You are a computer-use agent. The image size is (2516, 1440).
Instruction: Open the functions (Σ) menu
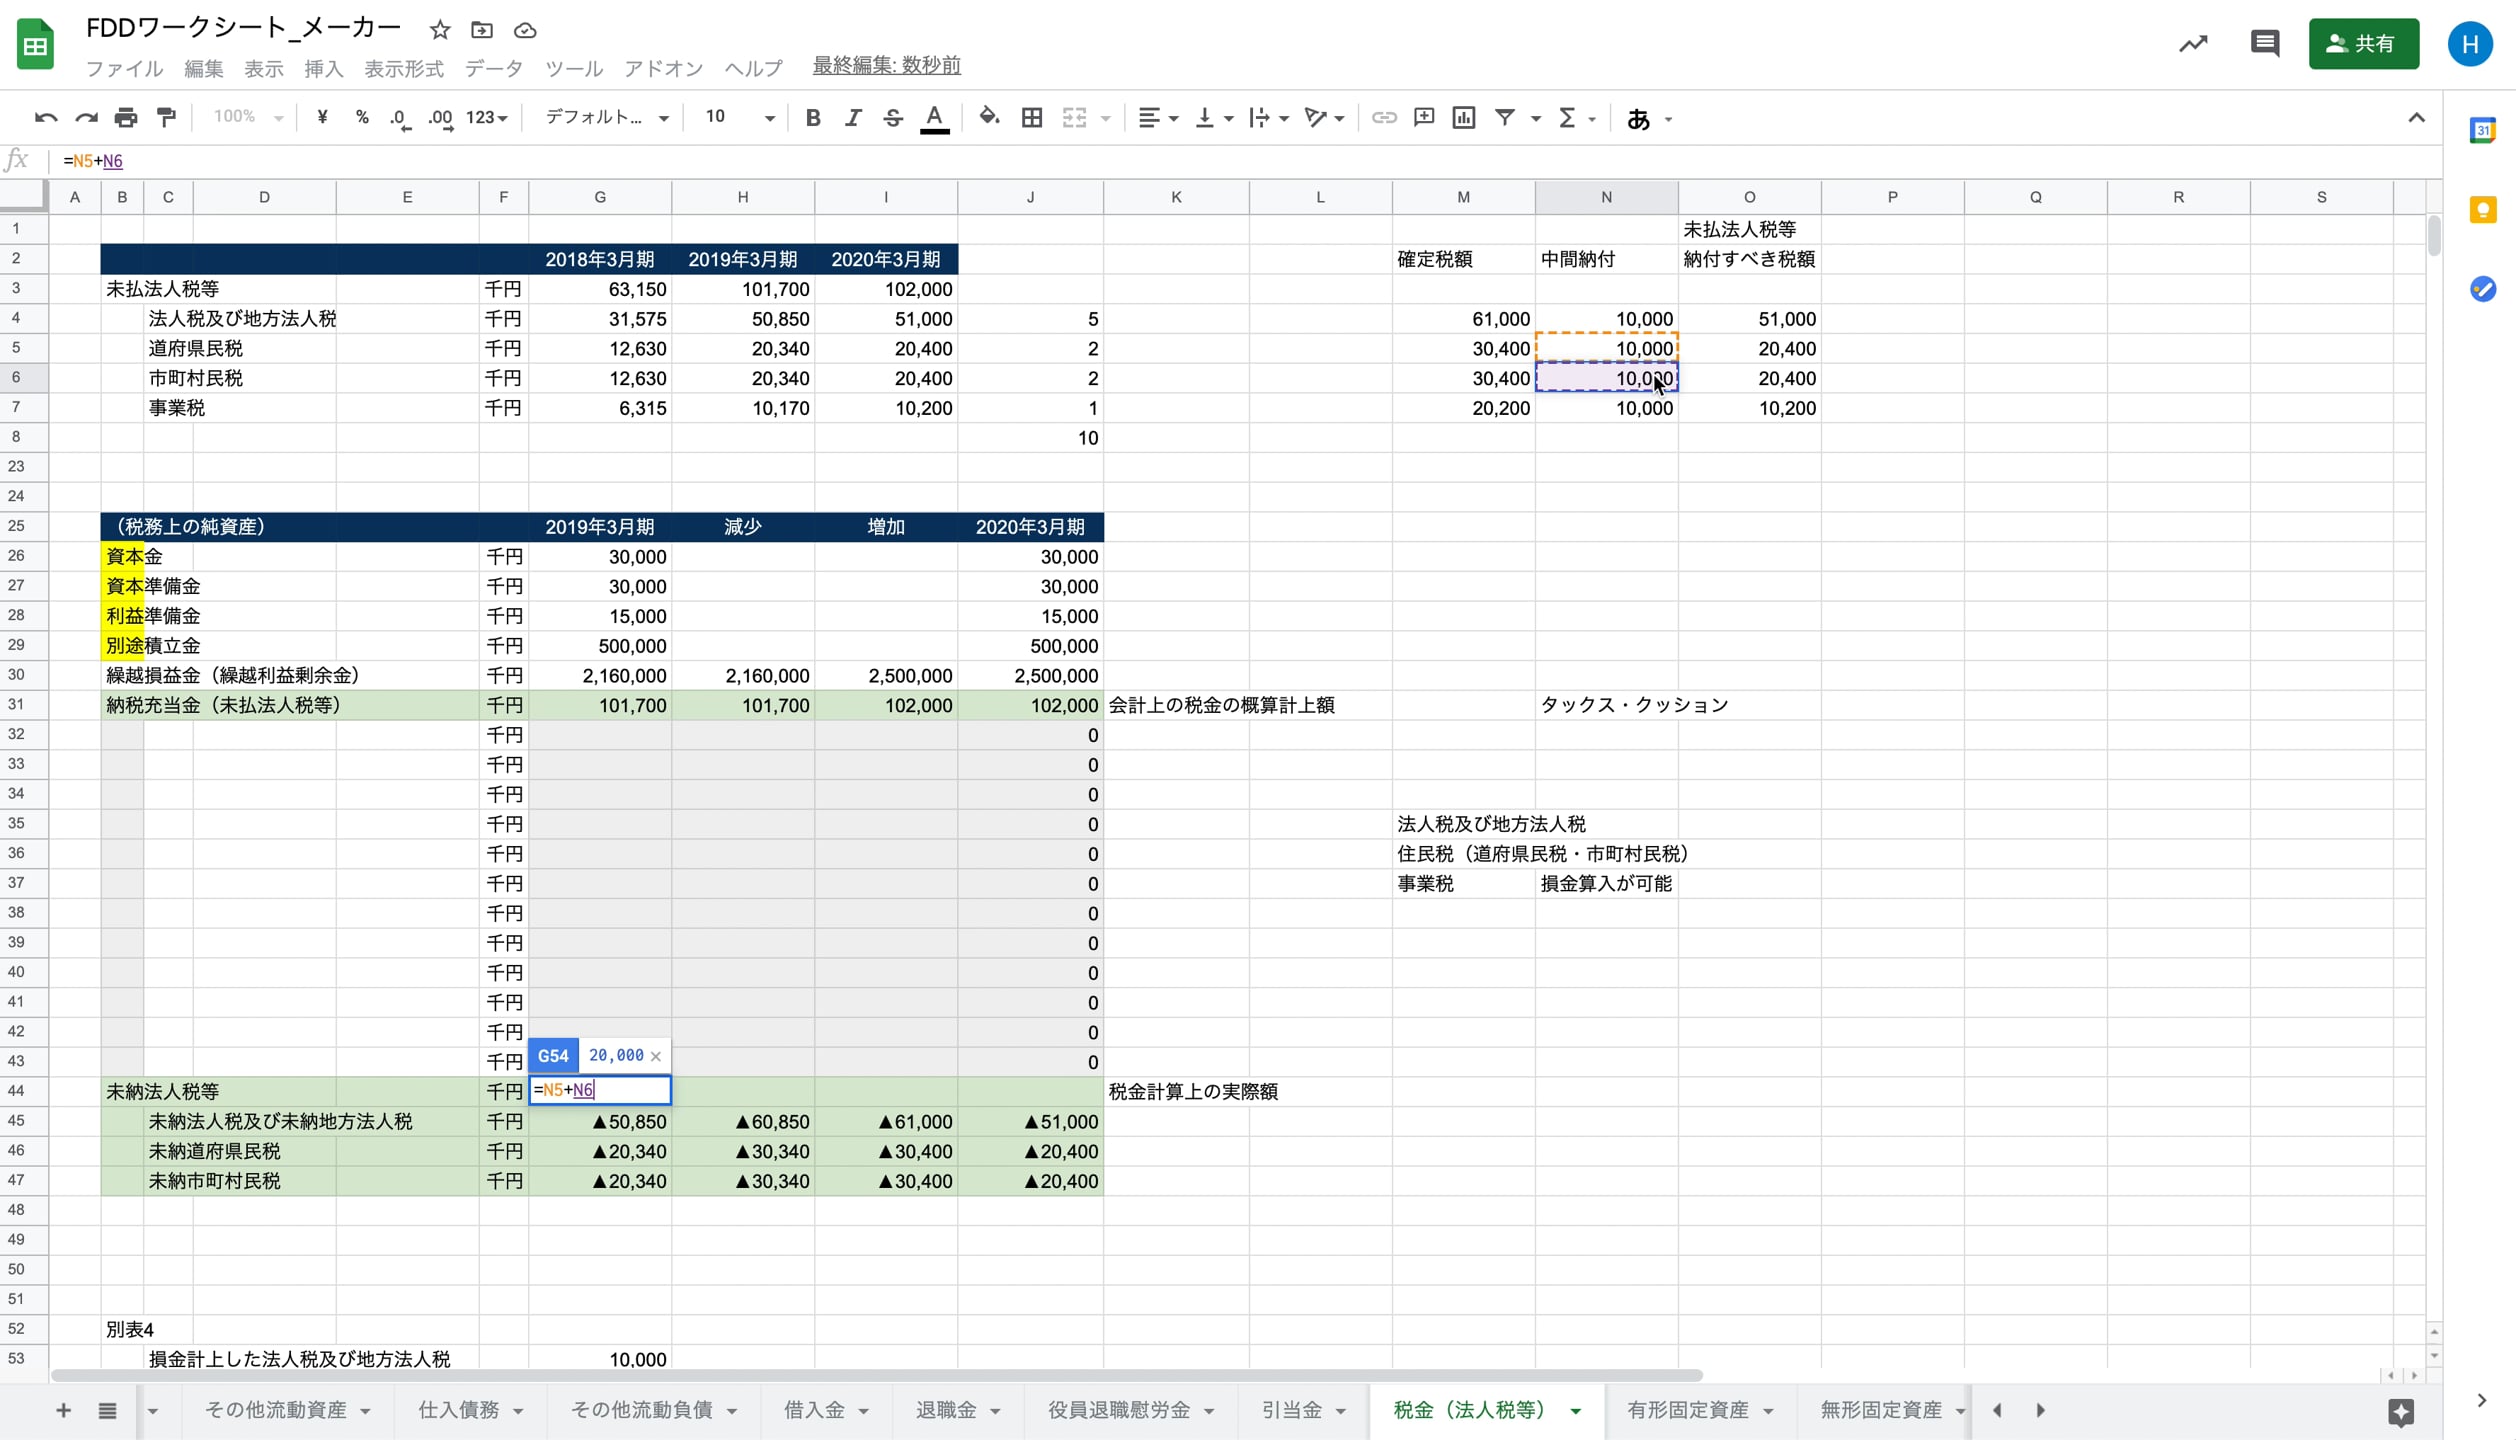[1568, 117]
